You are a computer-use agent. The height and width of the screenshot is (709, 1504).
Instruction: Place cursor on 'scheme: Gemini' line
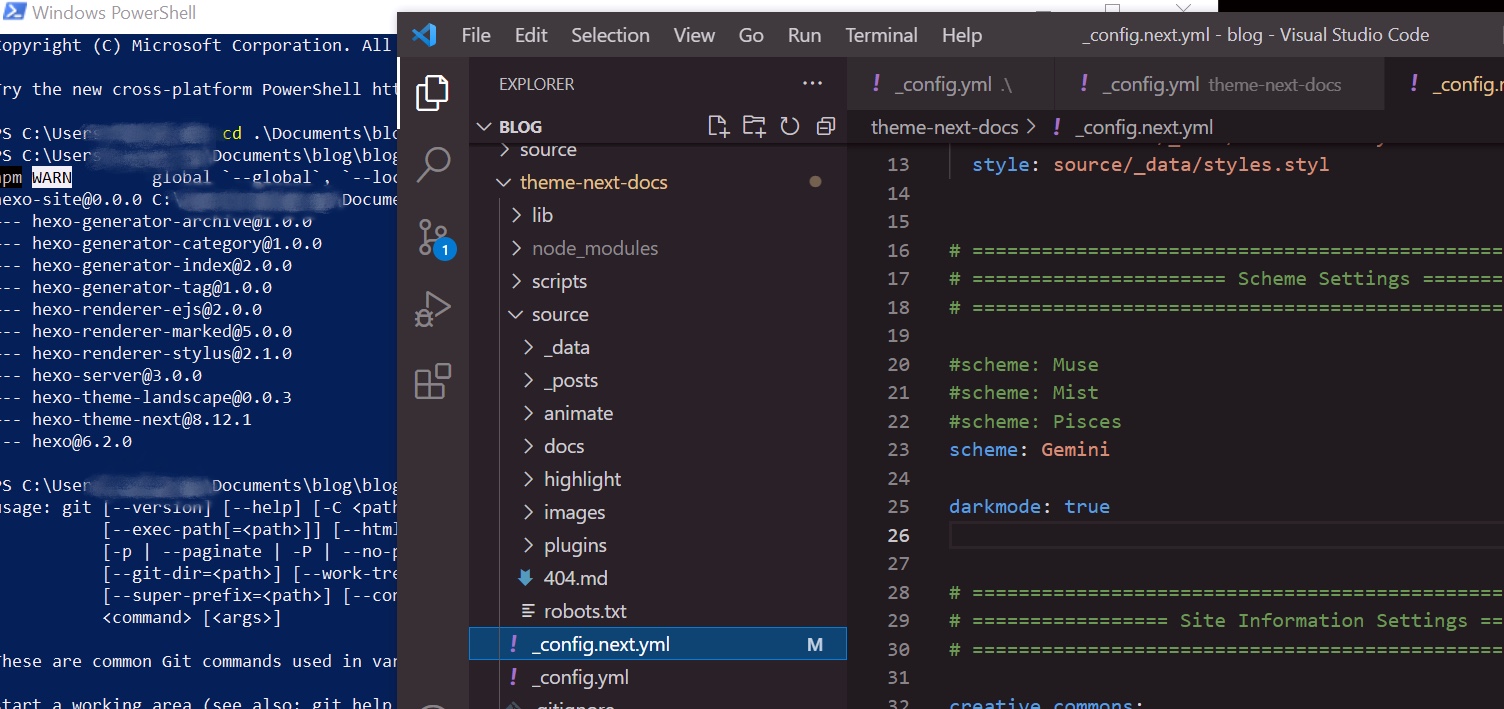tap(1029, 450)
